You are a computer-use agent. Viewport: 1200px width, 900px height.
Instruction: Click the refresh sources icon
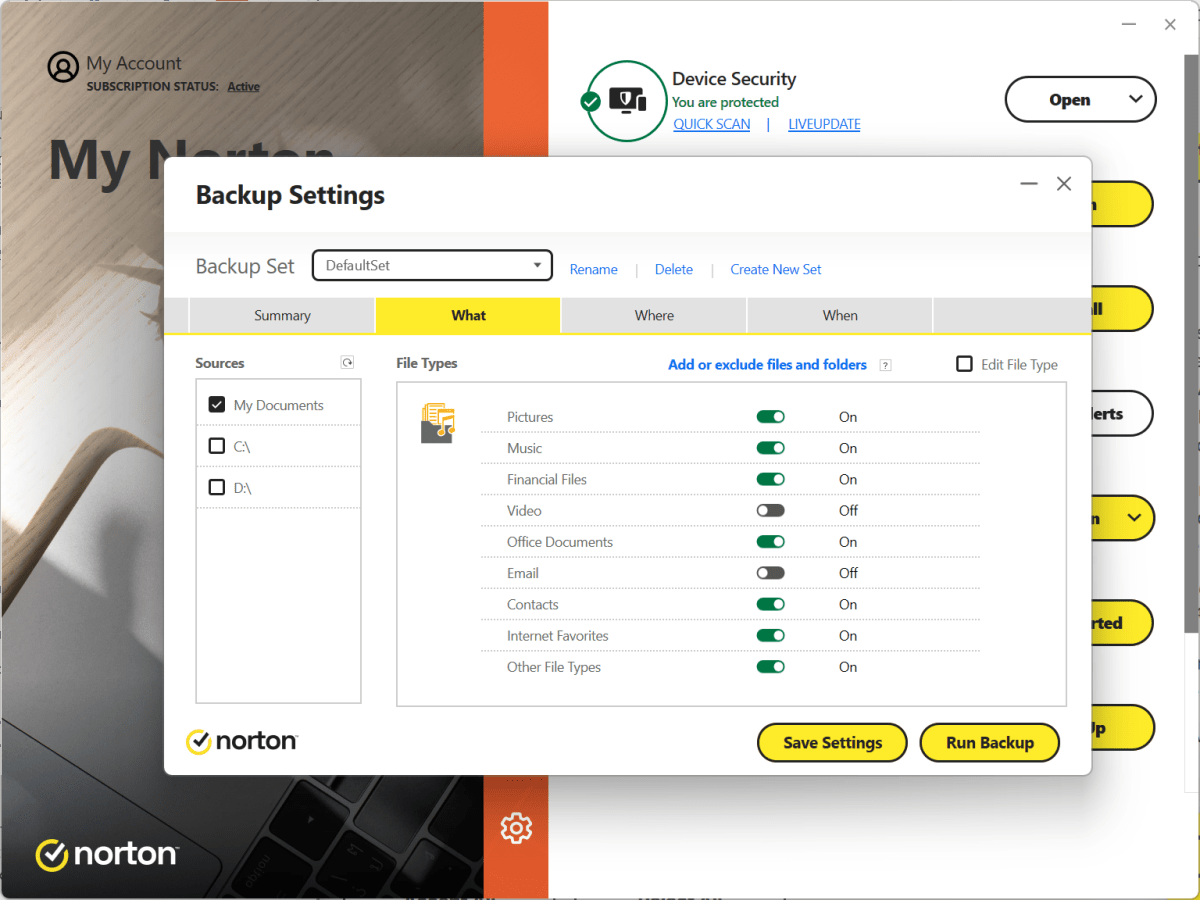pyautogui.click(x=347, y=363)
